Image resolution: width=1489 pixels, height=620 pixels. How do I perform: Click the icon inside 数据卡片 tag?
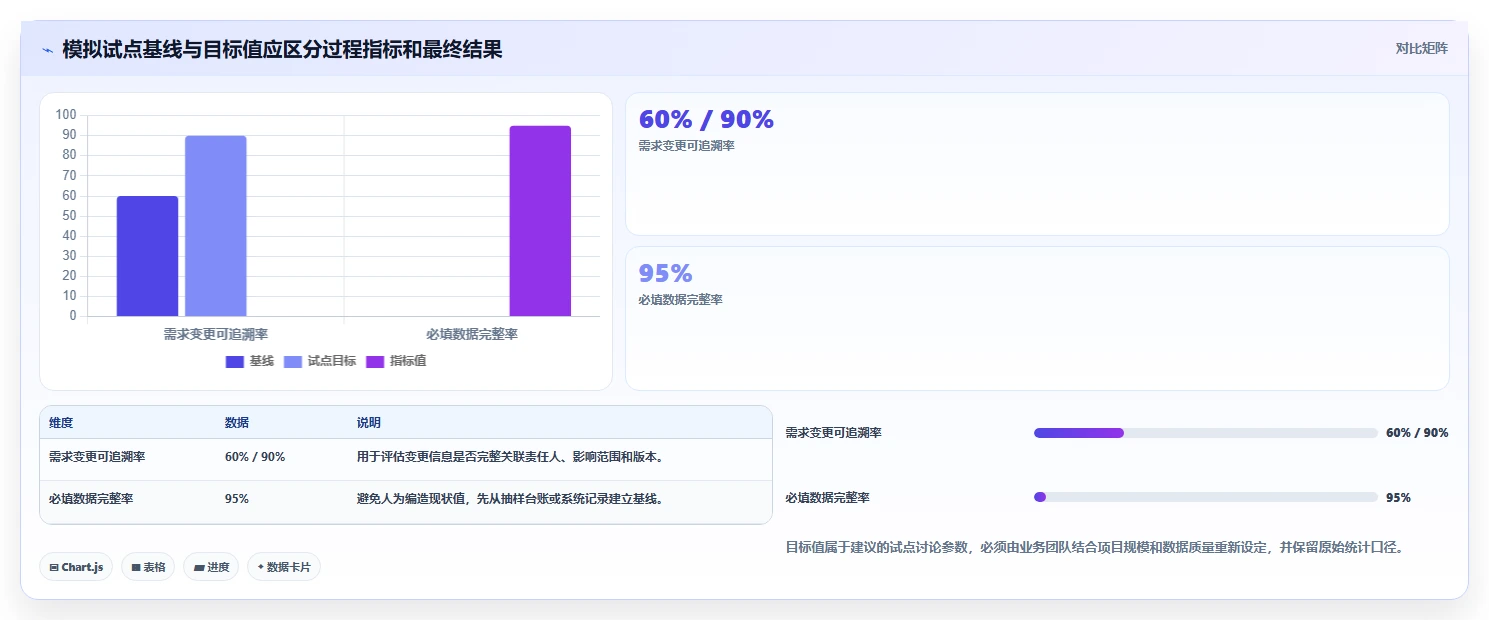coord(261,567)
